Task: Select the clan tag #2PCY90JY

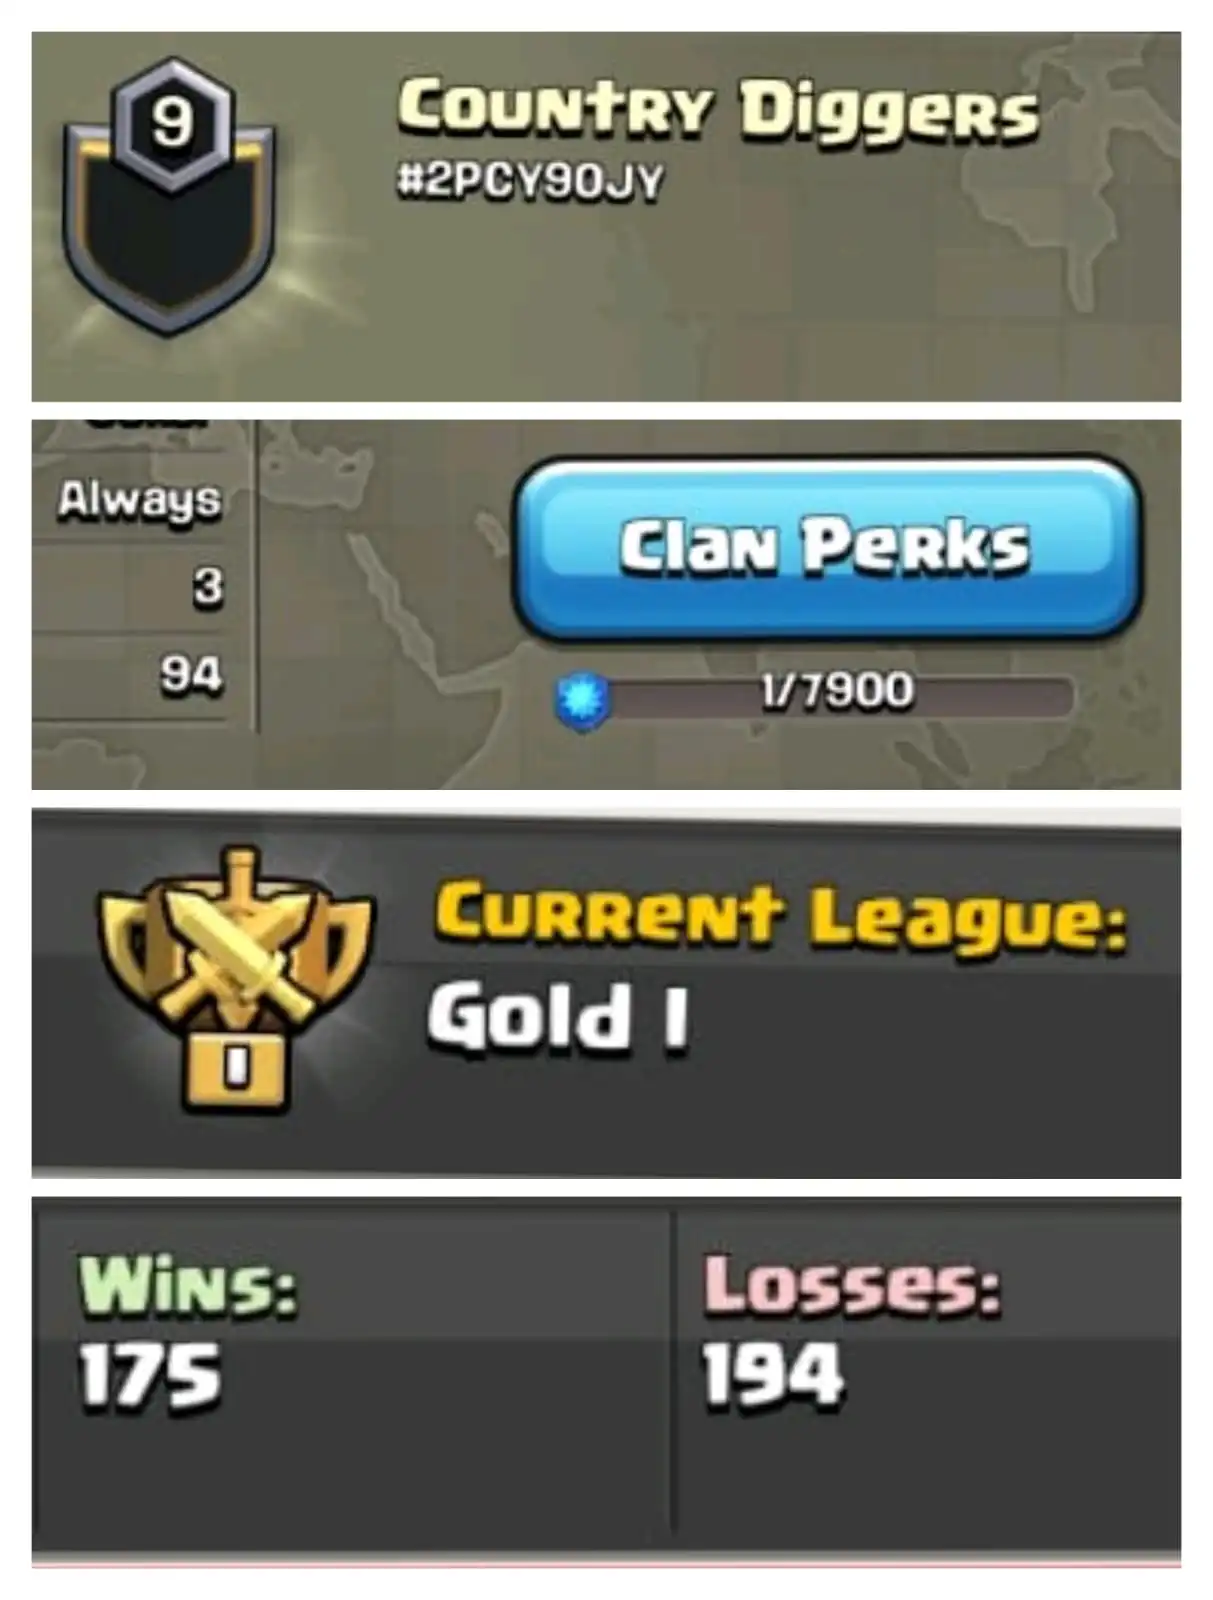Action: [530, 182]
